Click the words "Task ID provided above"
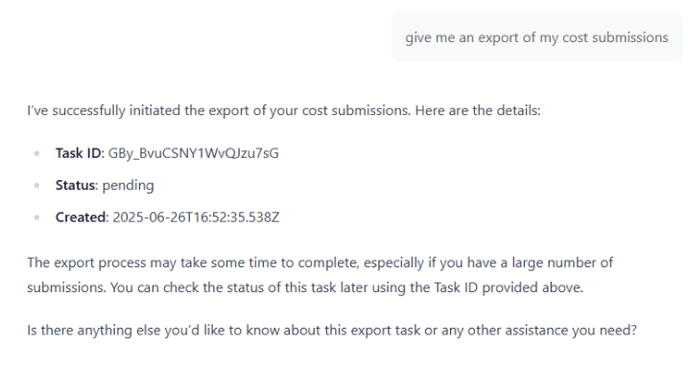The image size is (688, 367). click(x=507, y=288)
